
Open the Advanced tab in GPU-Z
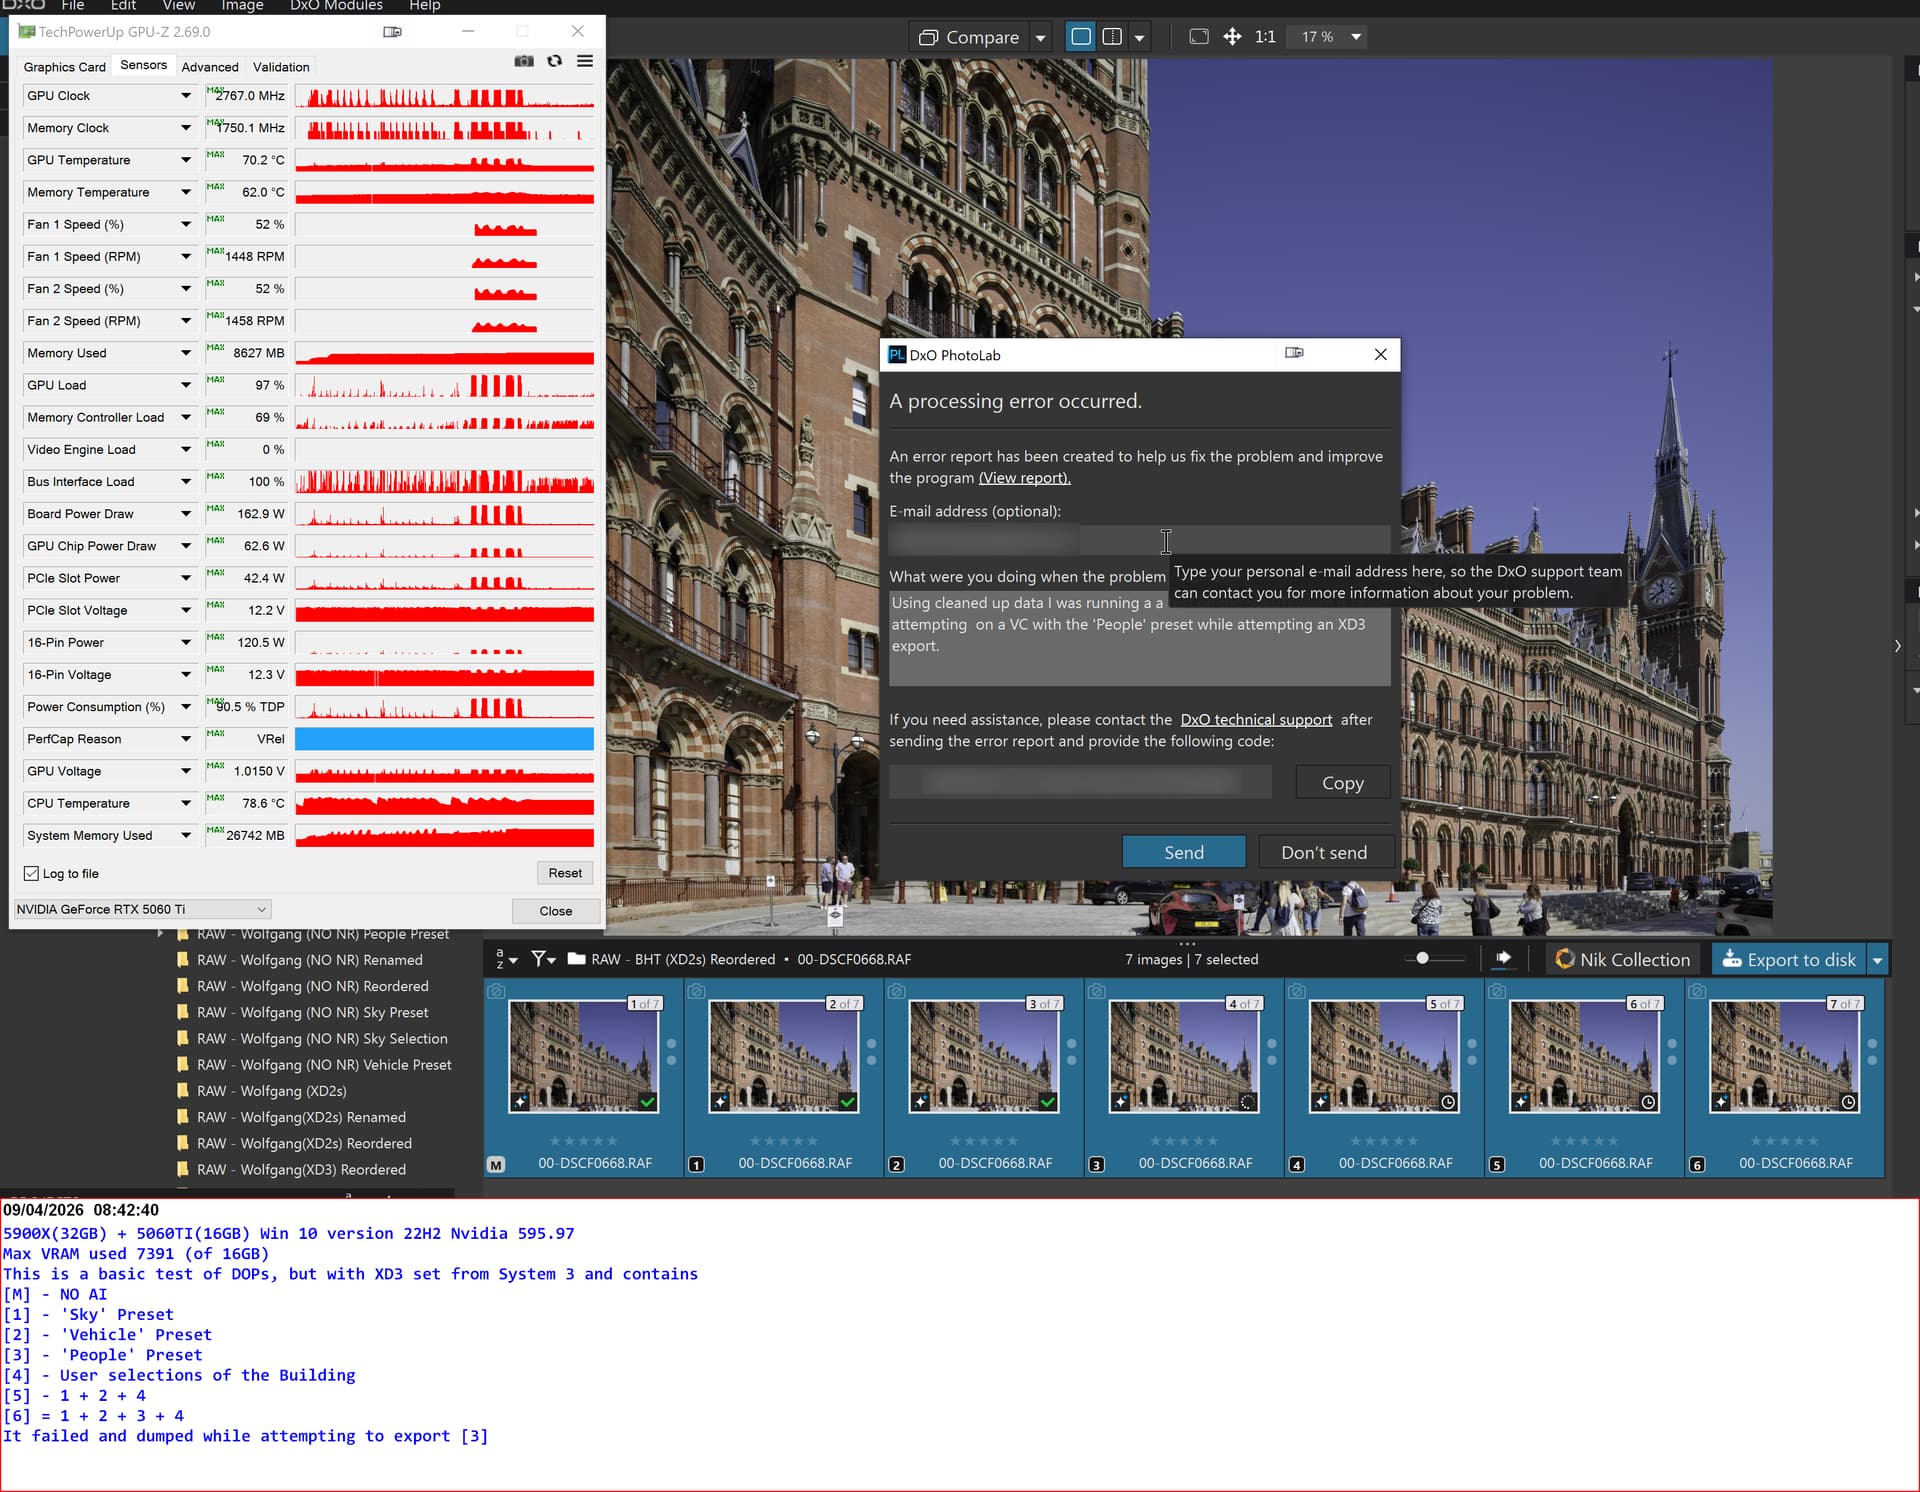click(x=210, y=67)
